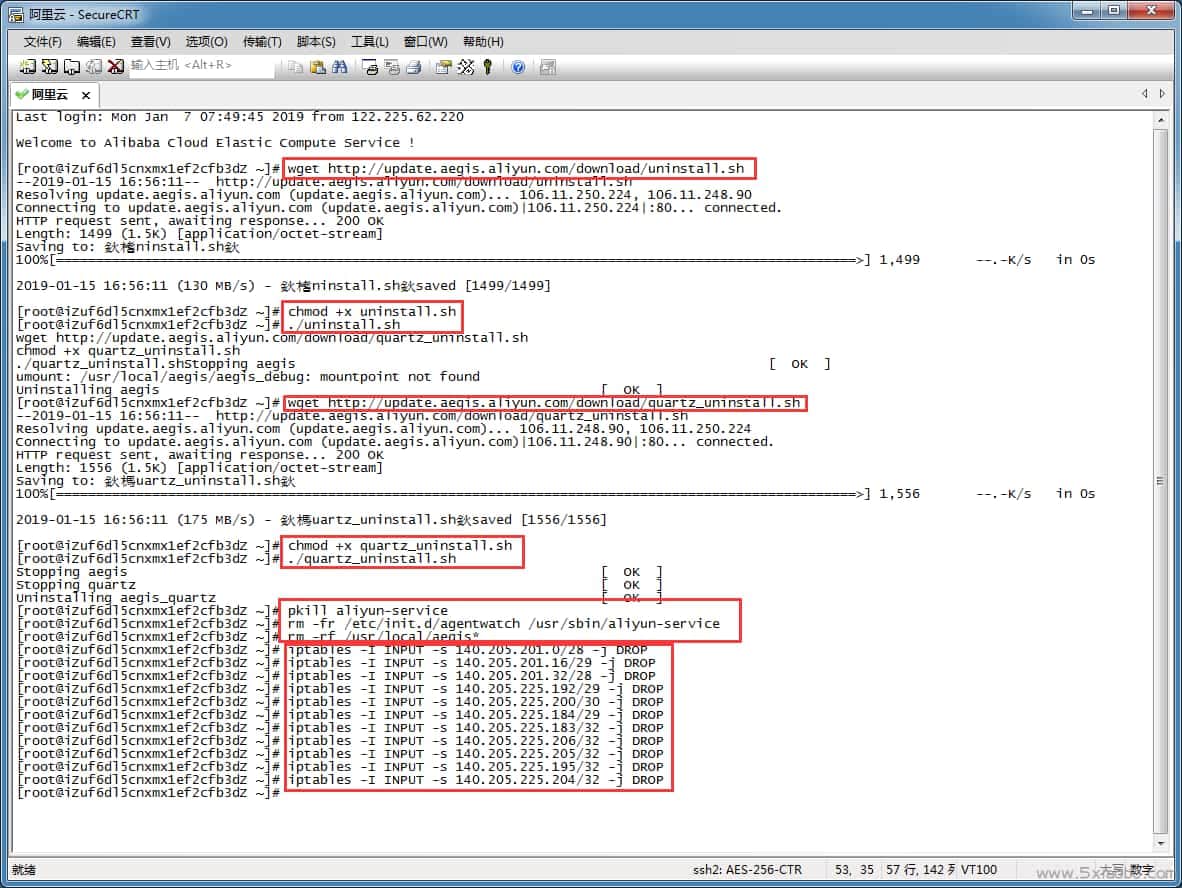Screen dimensions: 1182x888
Task: Open Session Options from toolbar icon
Action: pos(443,67)
